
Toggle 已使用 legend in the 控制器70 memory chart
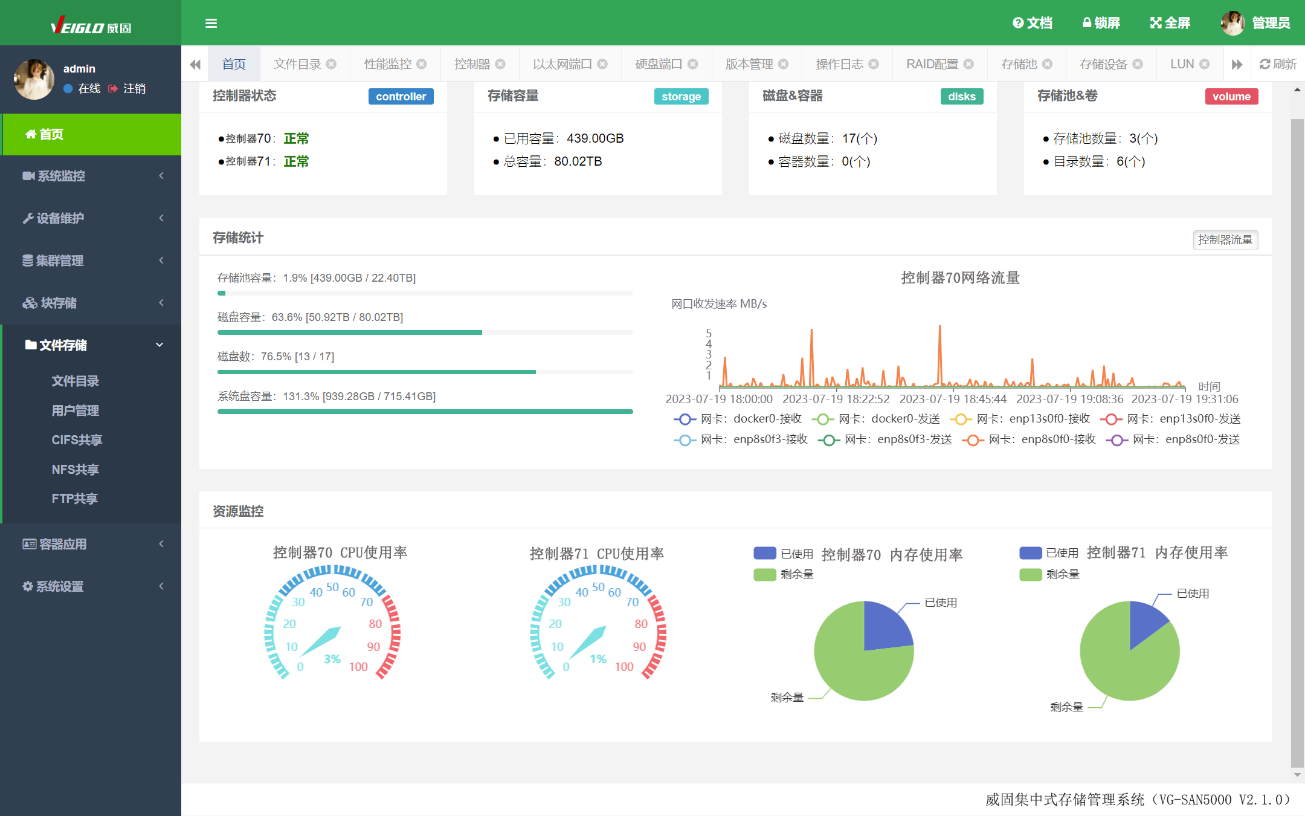(x=765, y=553)
